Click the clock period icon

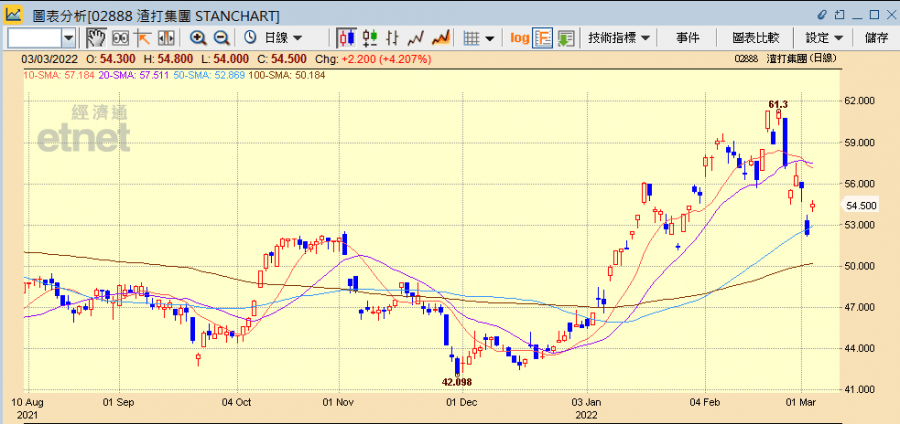coord(250,38)
